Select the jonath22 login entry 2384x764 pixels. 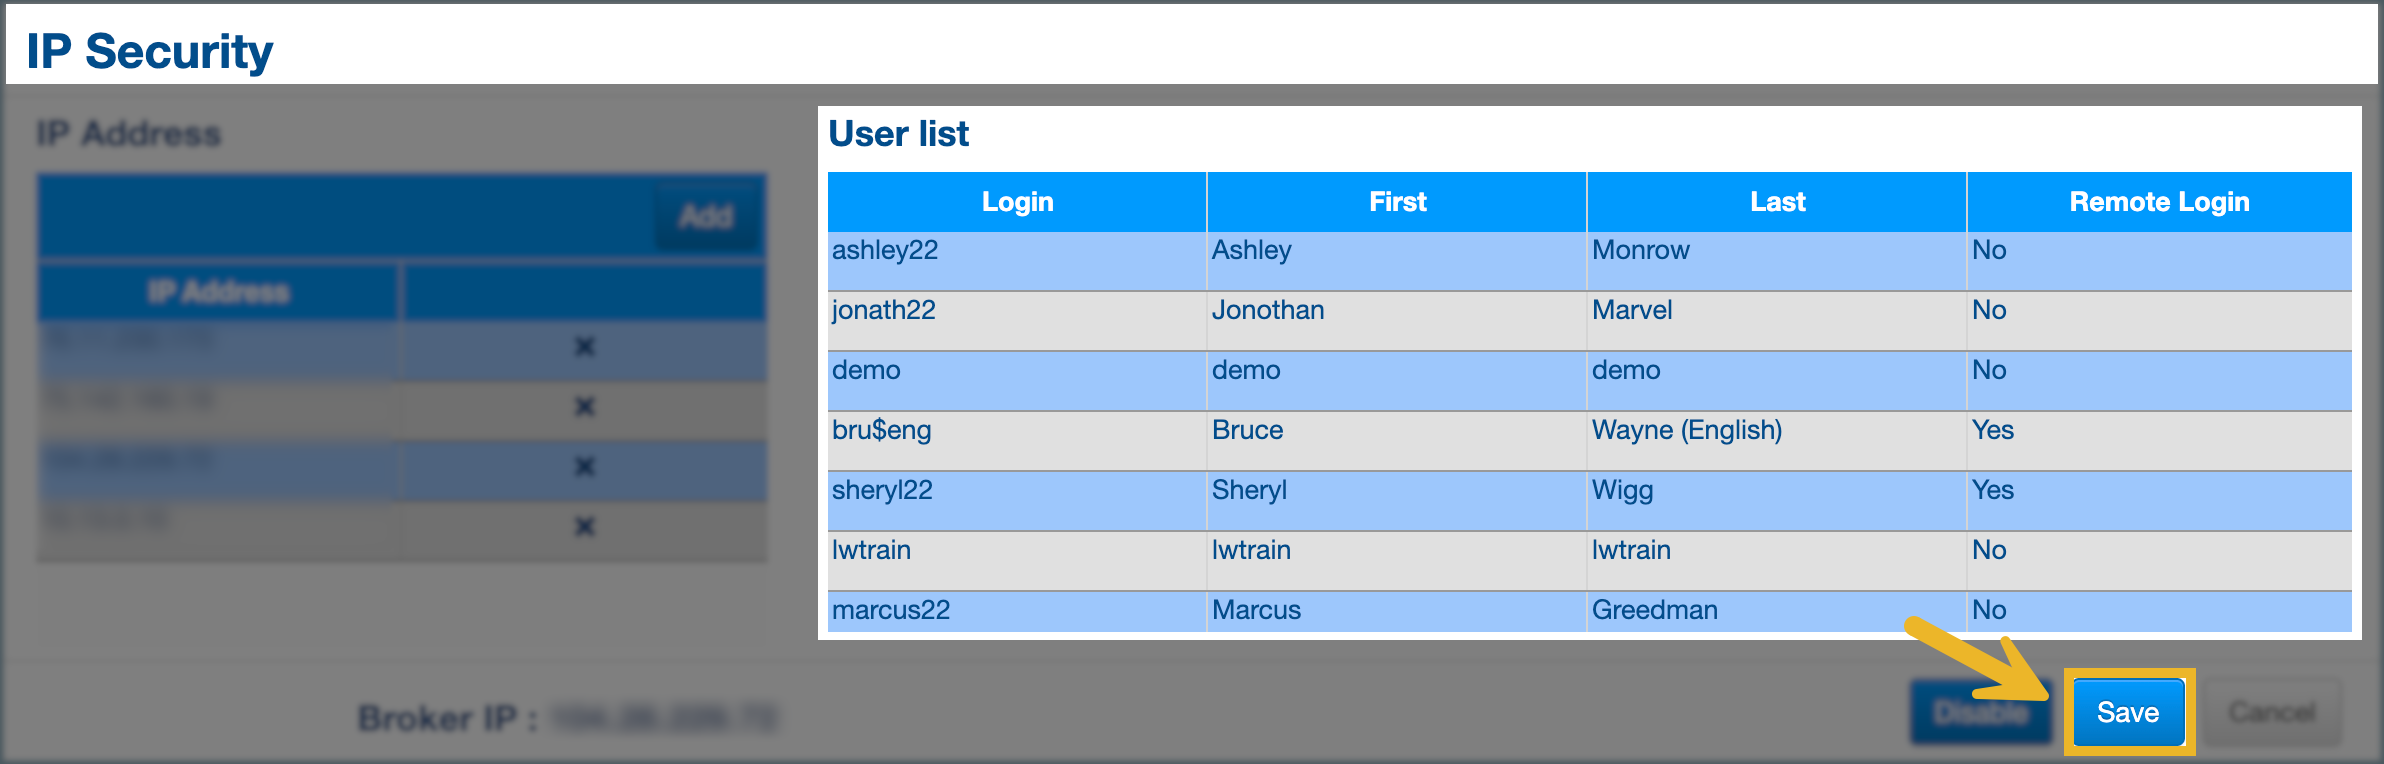coord(884,311)
